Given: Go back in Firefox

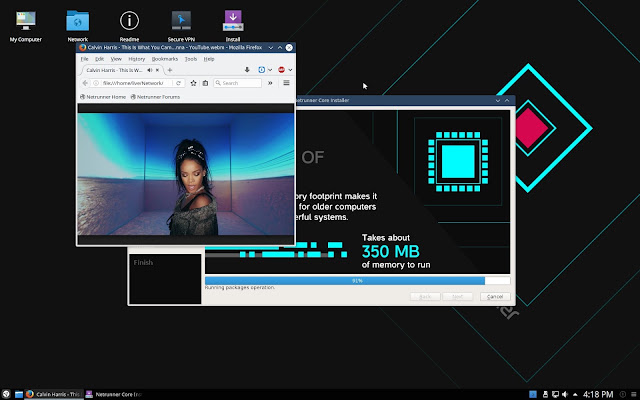Looking at the screenshot, I should point(85,83).
